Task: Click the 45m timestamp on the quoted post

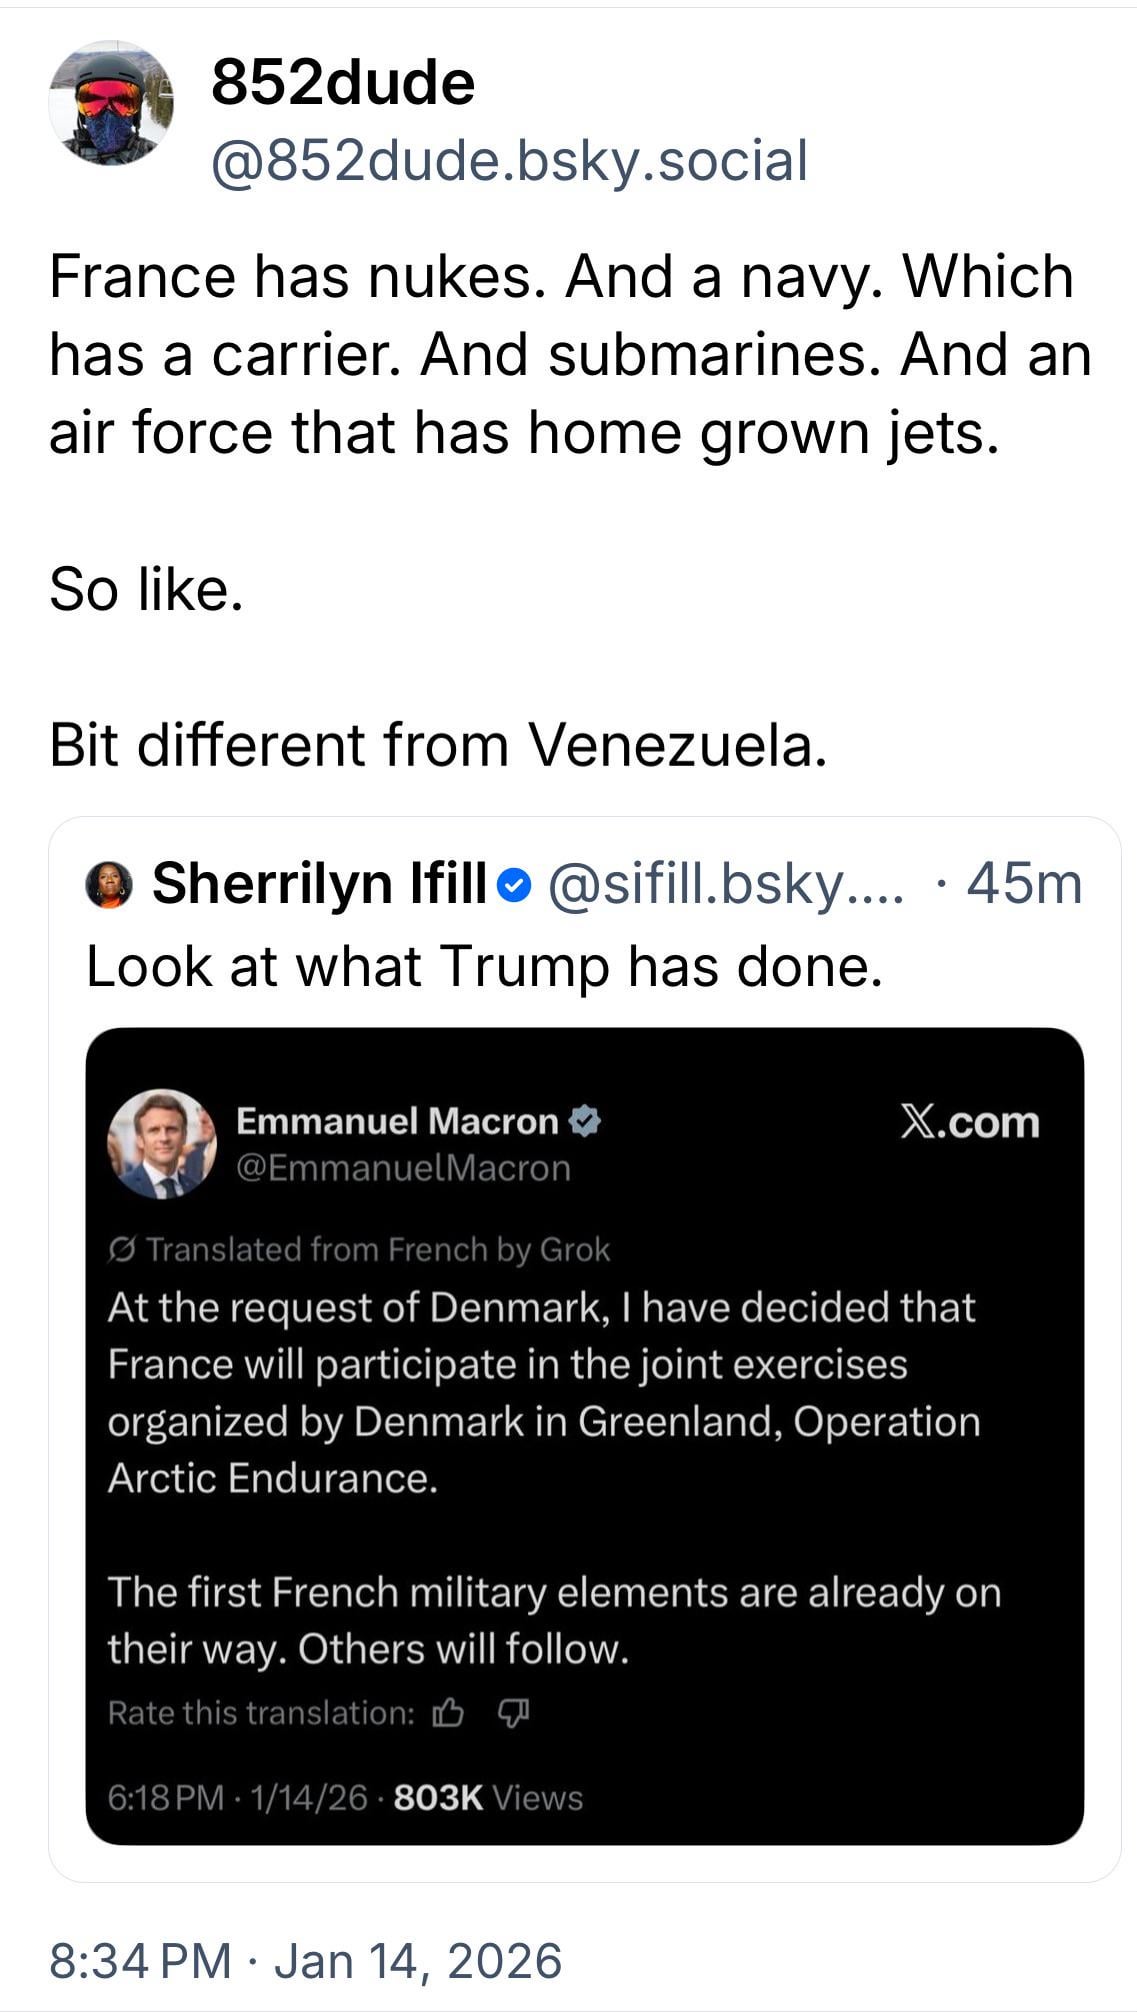Action: point(1024,884)
